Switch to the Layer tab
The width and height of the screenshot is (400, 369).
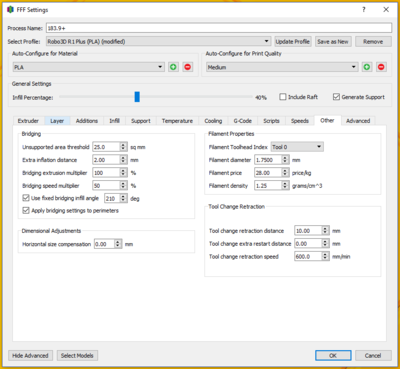(57, 121)
